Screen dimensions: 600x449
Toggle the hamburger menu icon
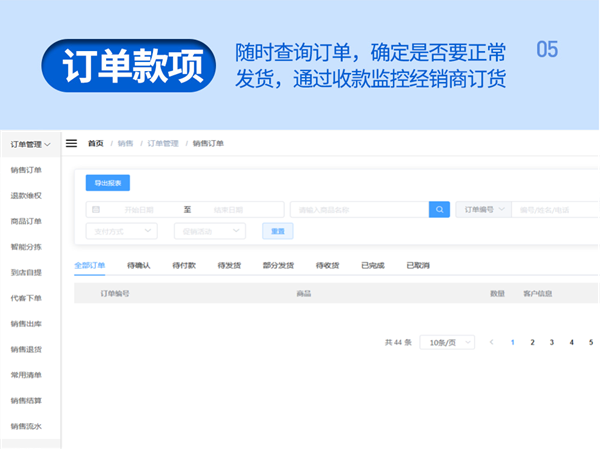[71, 144]
